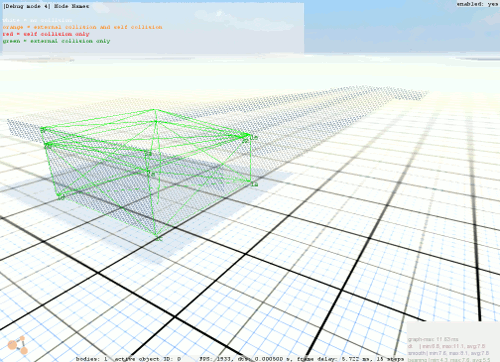The width and height of the screenshot is (500, 362).
Task: Click the FPS readout in the status bar
Action: (x=217, y=359)
